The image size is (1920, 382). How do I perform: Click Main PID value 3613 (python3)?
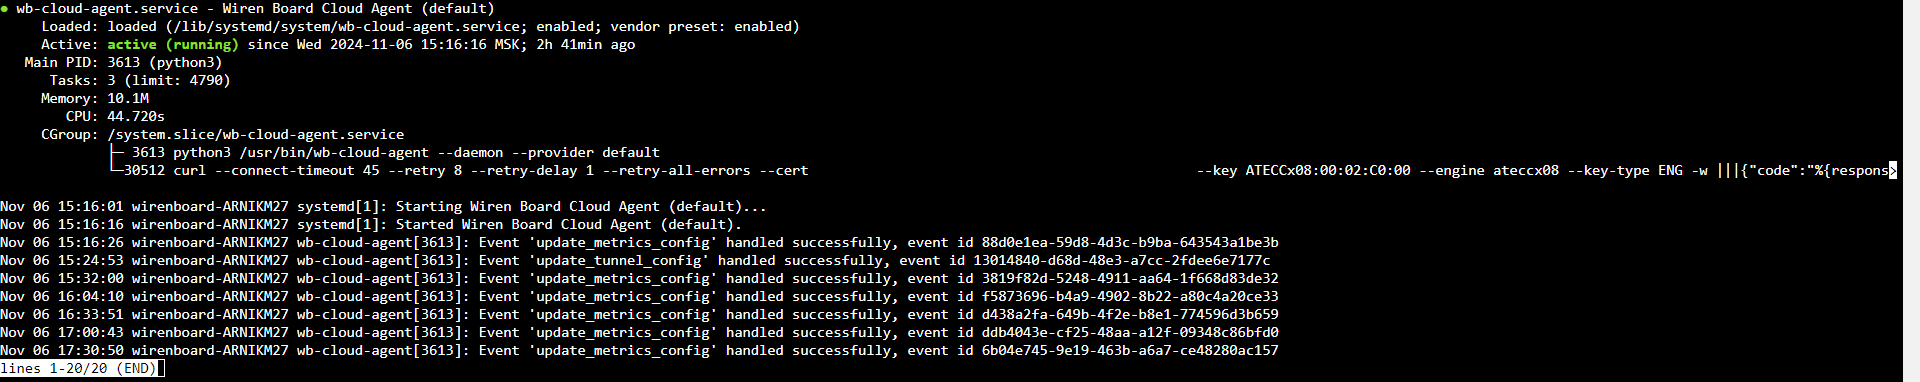(x=165, y=63)
